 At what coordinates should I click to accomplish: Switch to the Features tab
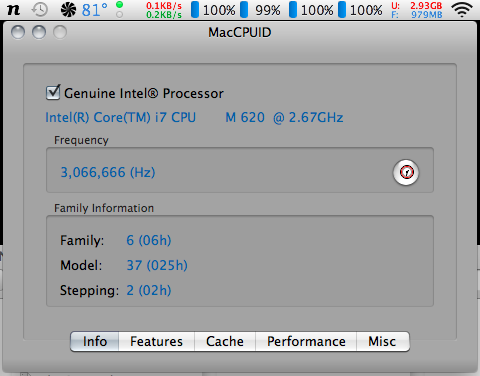click(156, 341)
